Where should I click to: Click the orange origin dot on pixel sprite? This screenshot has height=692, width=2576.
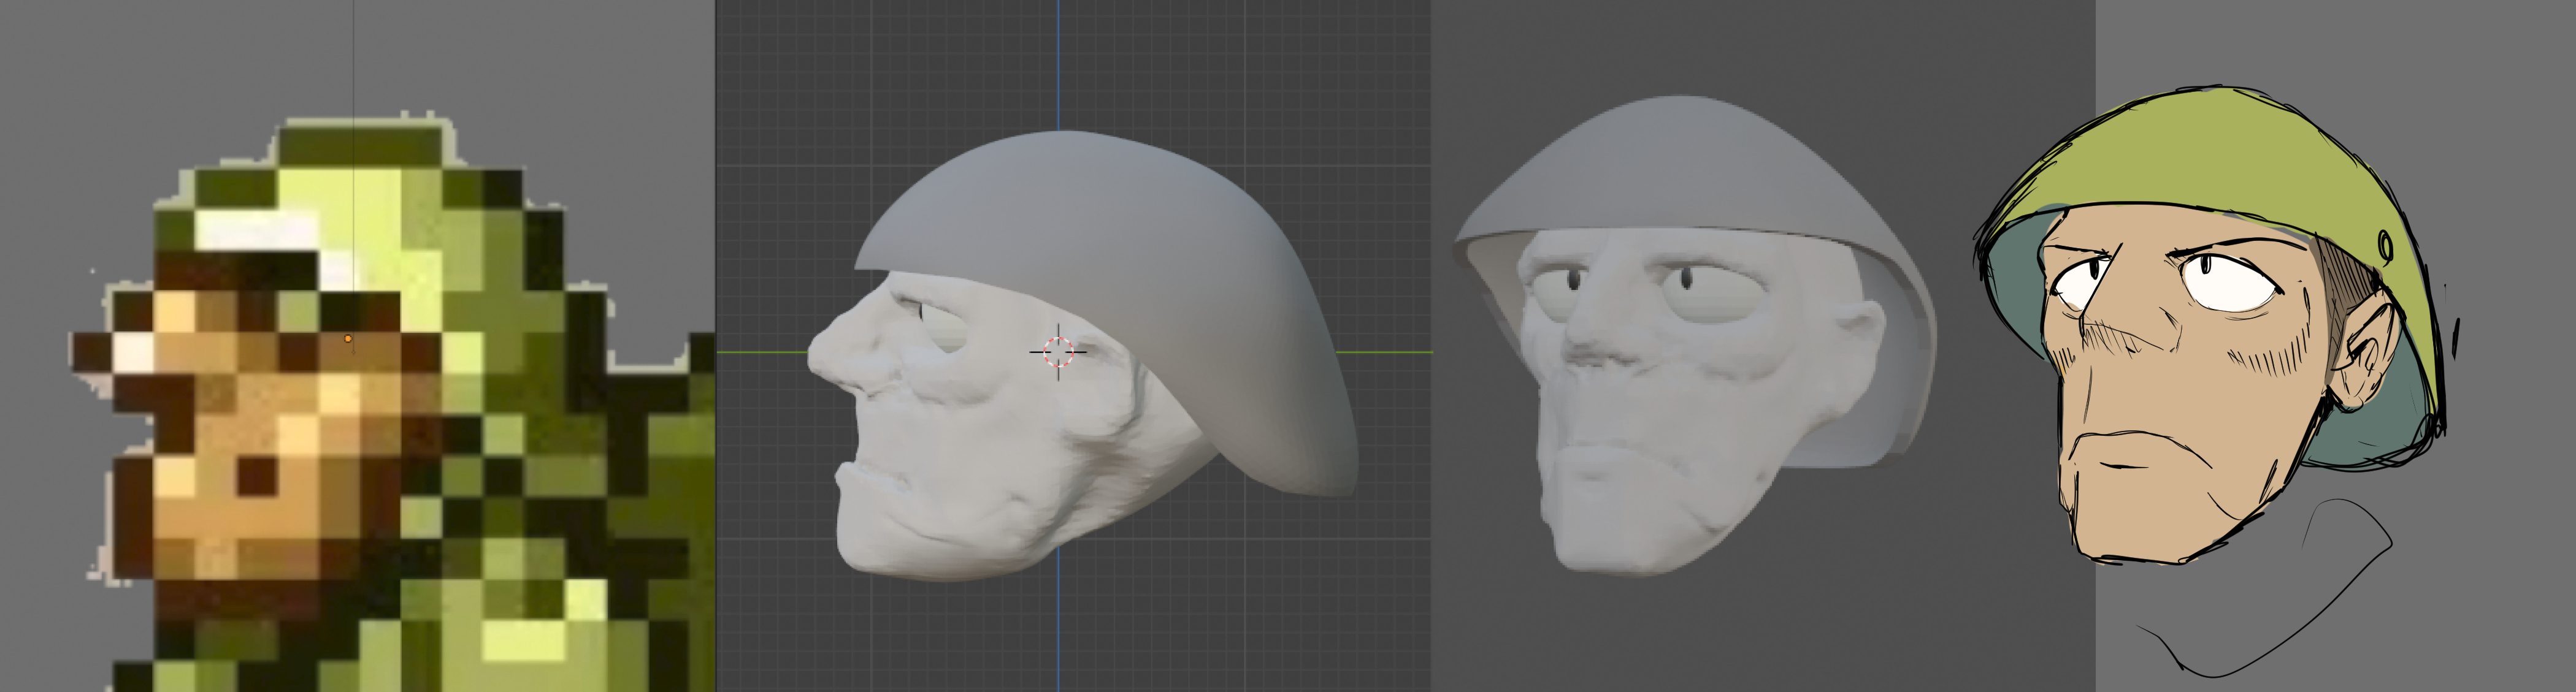[348, 339]
